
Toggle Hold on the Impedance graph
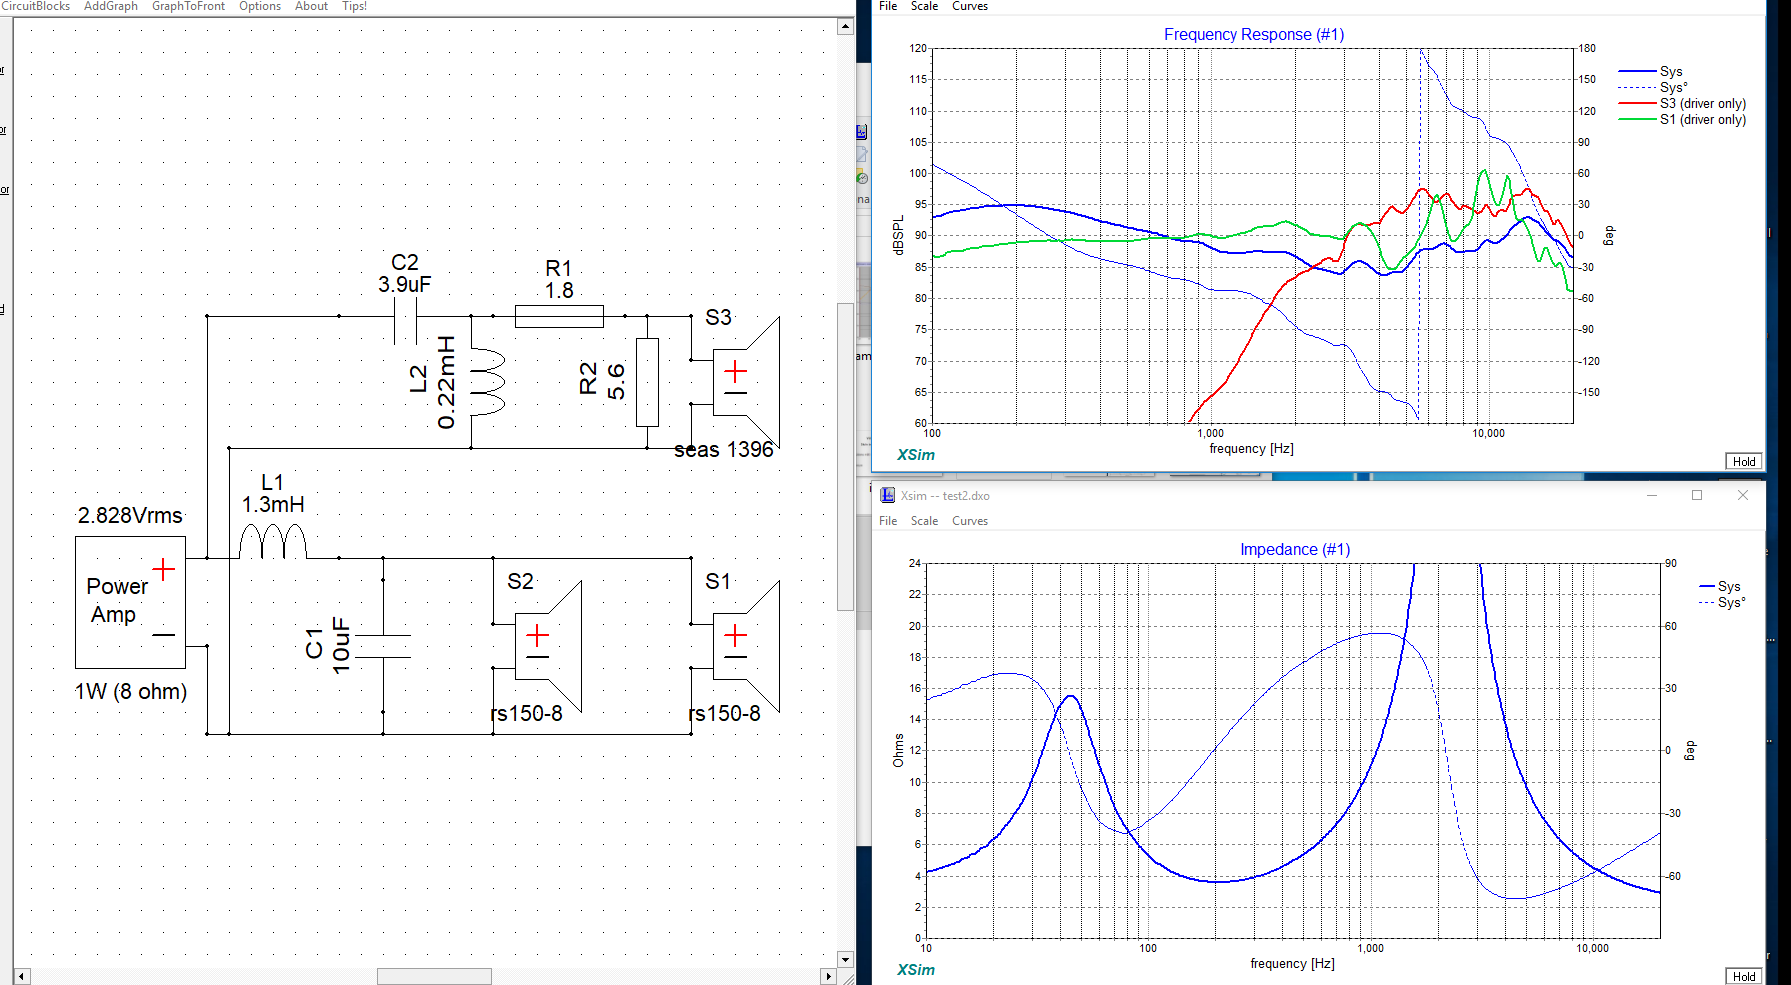tap(1744, 976)
